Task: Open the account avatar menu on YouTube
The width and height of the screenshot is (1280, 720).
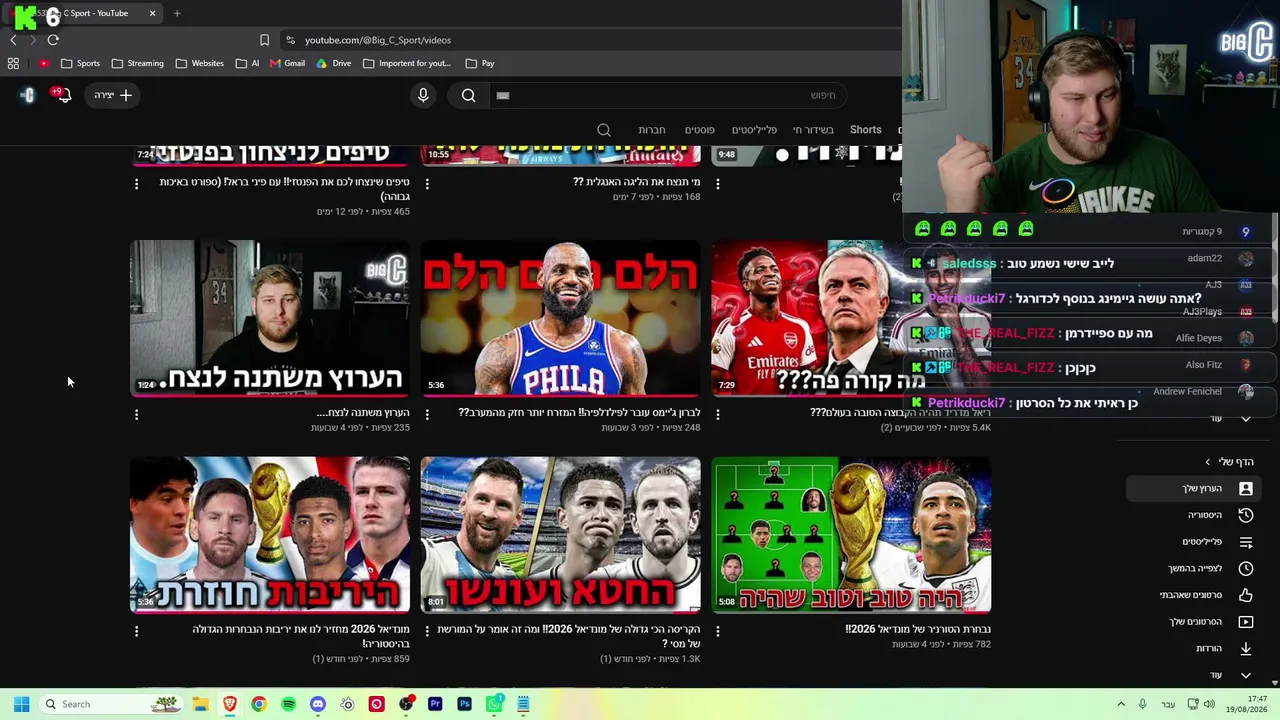Action: [27, 95]
